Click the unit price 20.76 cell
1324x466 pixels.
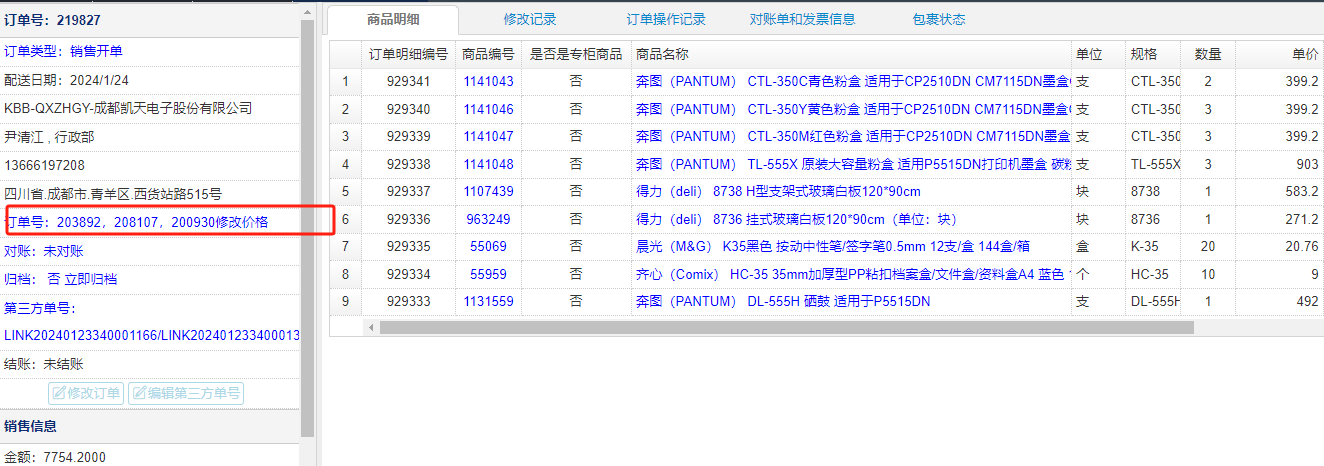coord(1279,246)
